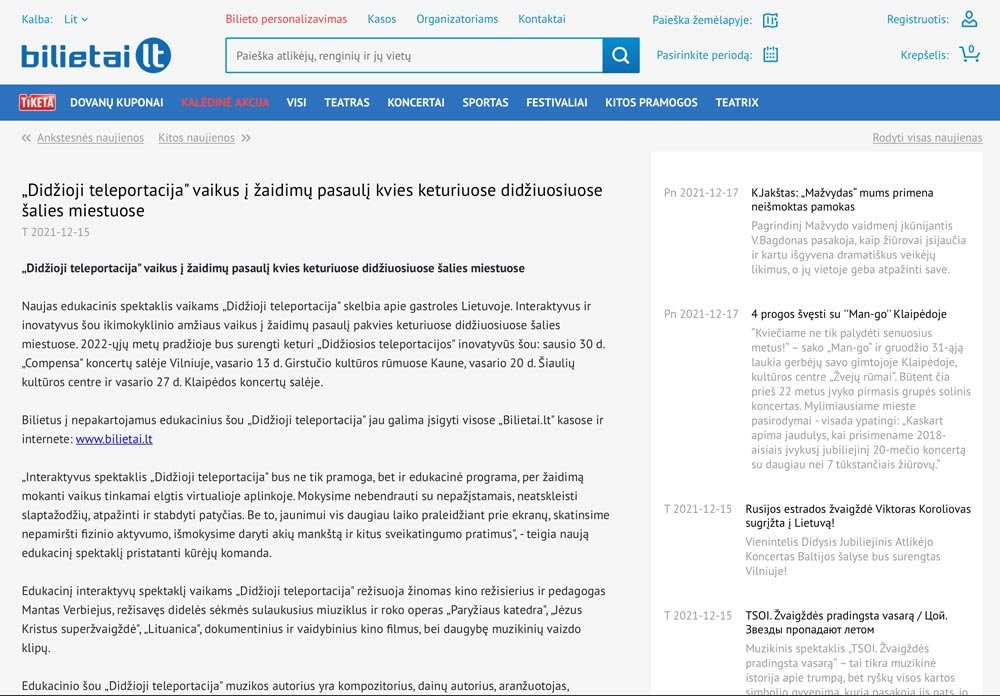Open news item about K.Jakštas Mažvydas

[842, 200]
